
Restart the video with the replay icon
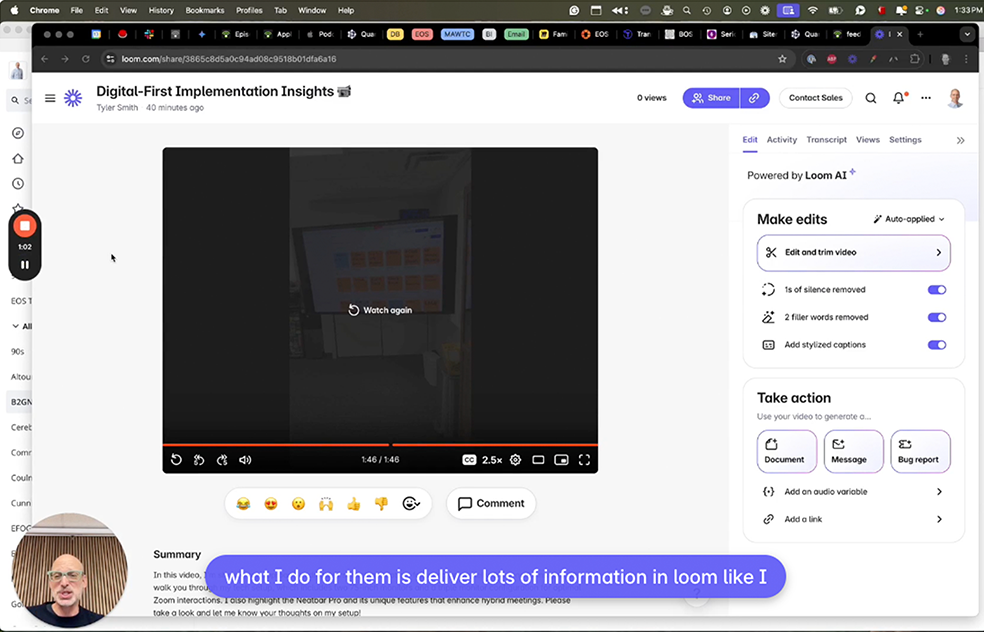(176, 460)
